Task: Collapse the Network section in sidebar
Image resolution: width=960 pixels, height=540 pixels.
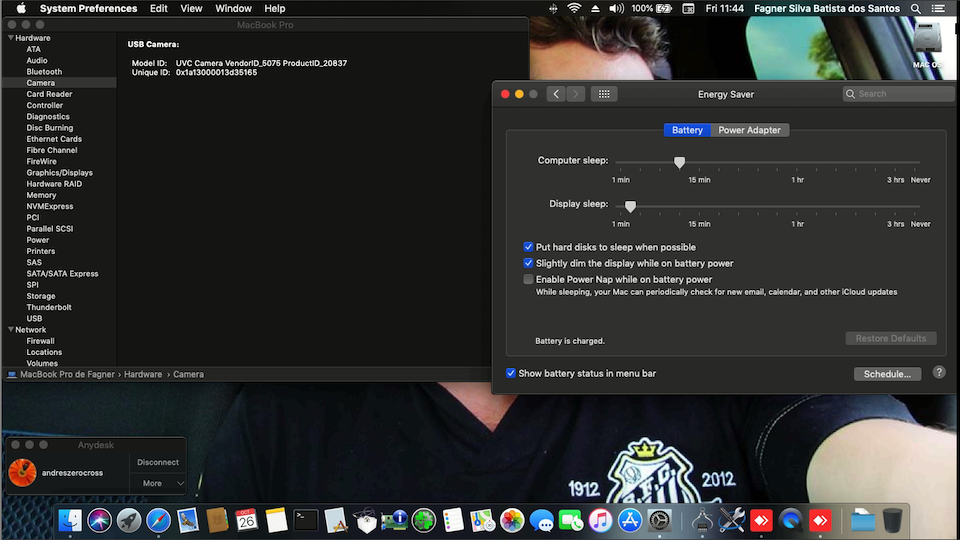Action: 10,330
